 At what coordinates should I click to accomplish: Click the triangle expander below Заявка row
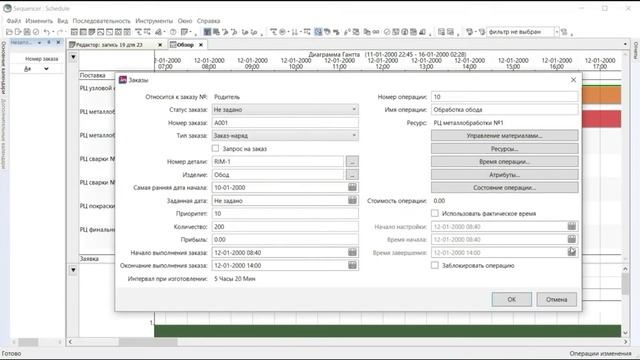tap(73, 270)
